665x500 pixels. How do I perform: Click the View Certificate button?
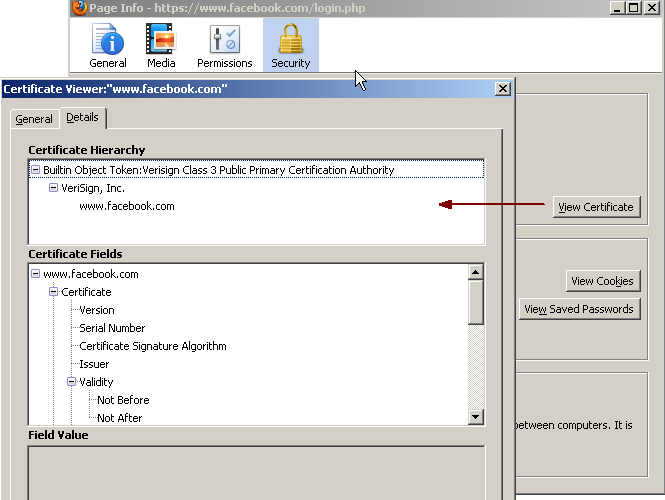[596, 207]
